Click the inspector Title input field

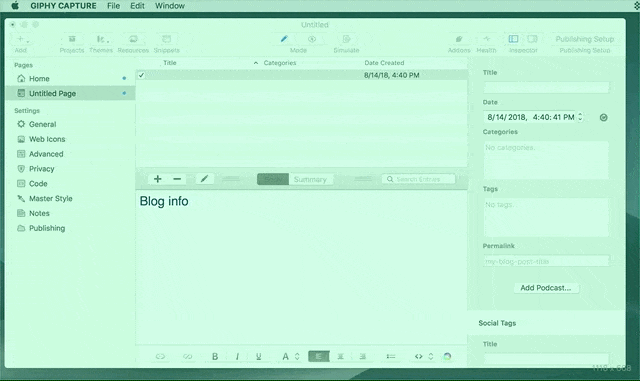[x=546, y=87]
